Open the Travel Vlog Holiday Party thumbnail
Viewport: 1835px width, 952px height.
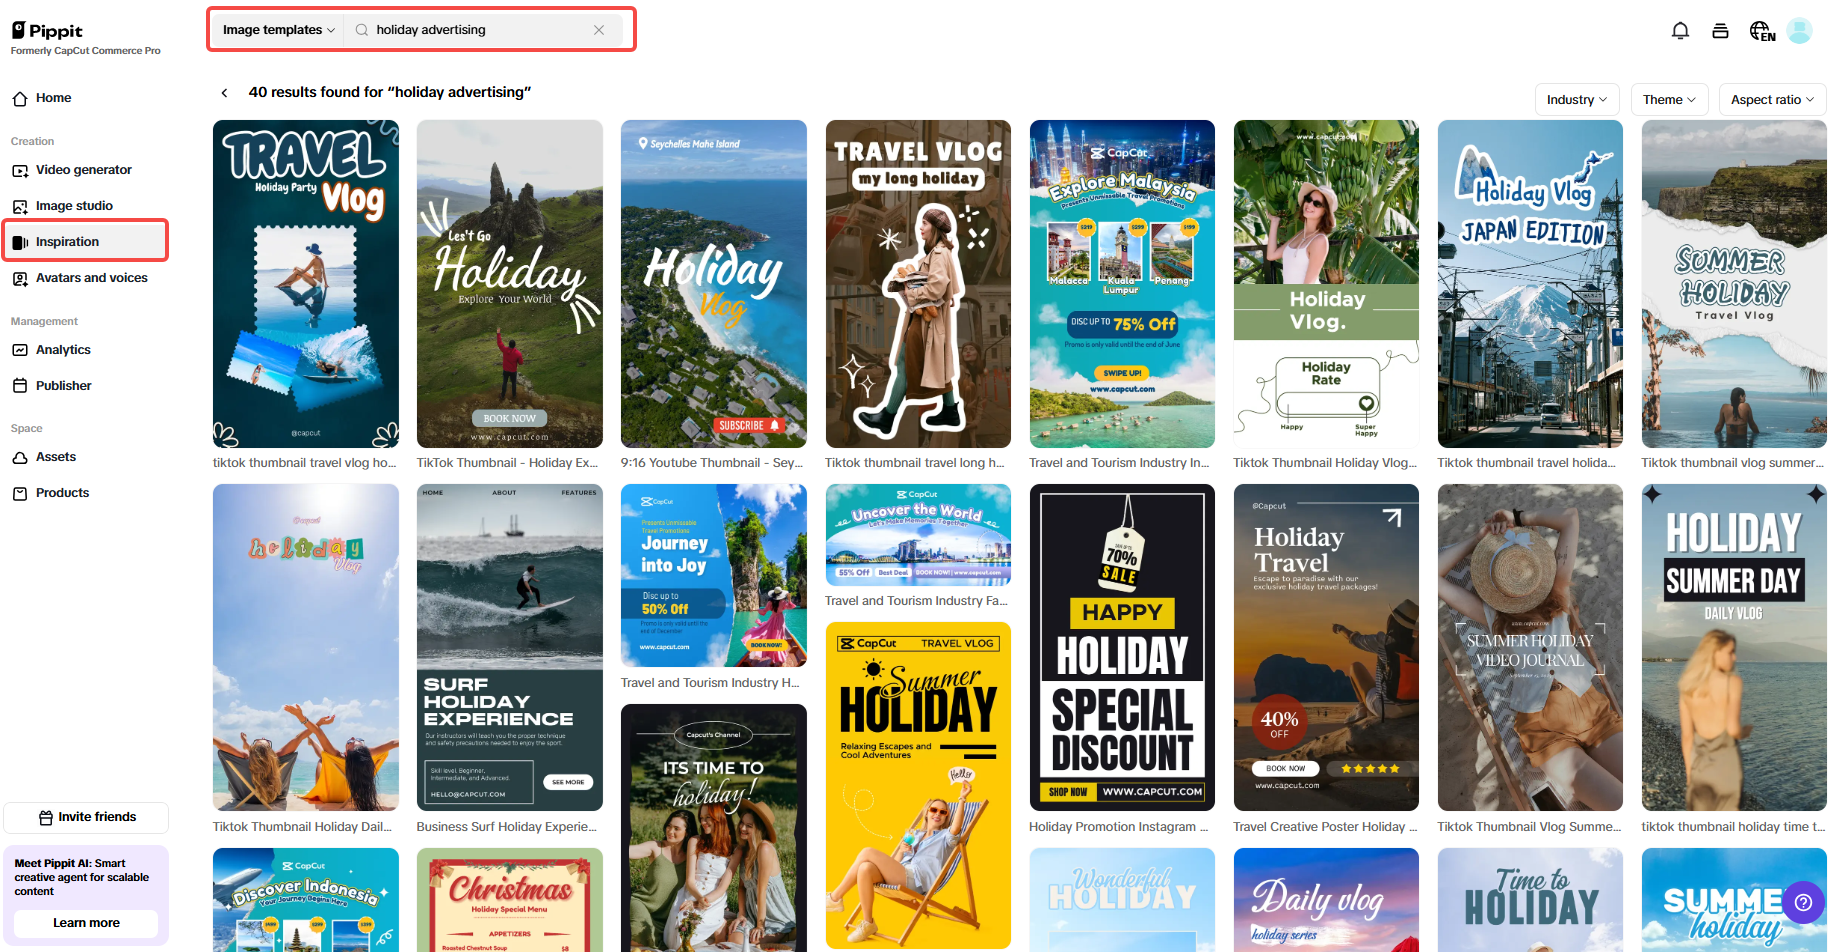coord(306,284)
